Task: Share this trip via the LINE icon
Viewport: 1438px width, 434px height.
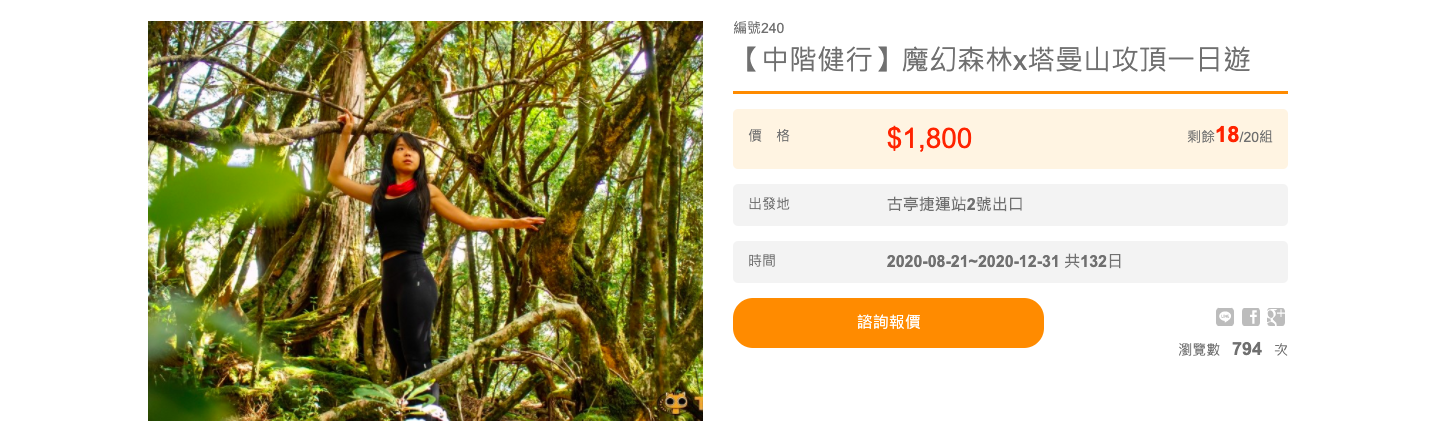Action: [x=1225, y=317]
